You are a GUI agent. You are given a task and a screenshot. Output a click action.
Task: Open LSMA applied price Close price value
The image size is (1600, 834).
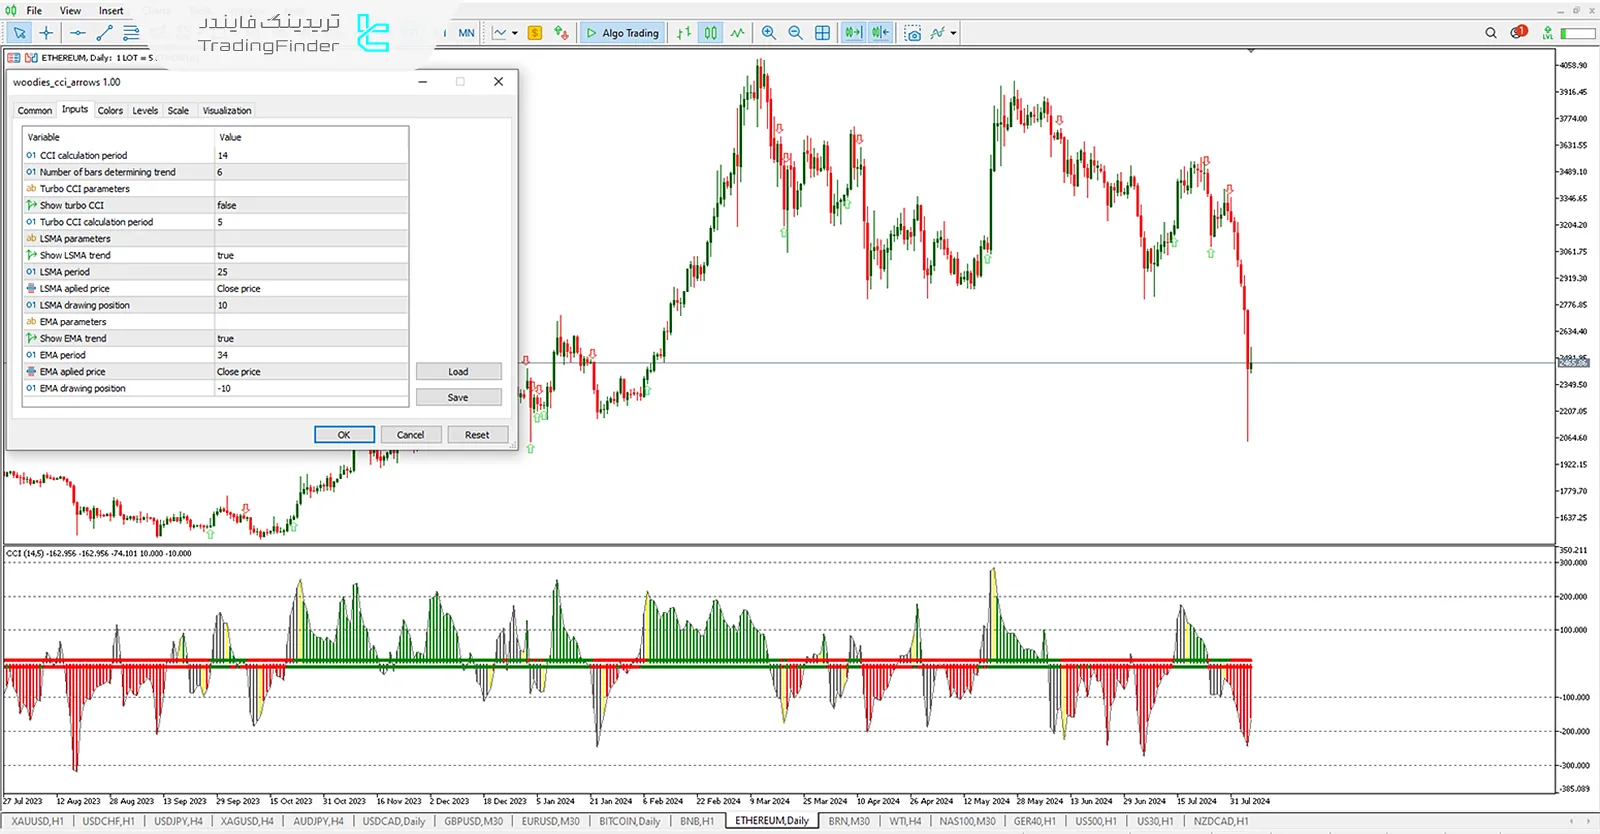pos(310,288)
